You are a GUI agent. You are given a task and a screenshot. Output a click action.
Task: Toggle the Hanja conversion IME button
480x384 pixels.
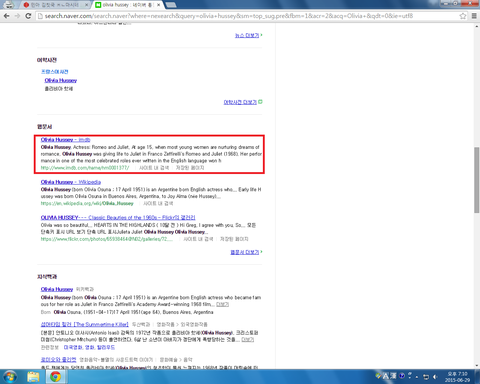pyautogui.click(x=393, y=376)
